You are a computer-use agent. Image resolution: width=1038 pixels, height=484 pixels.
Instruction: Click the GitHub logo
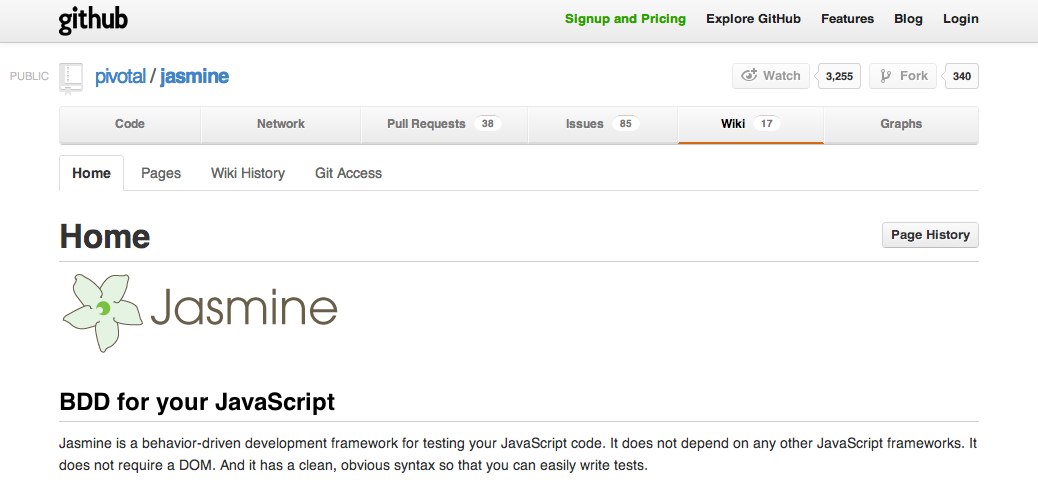pos(93,21)
